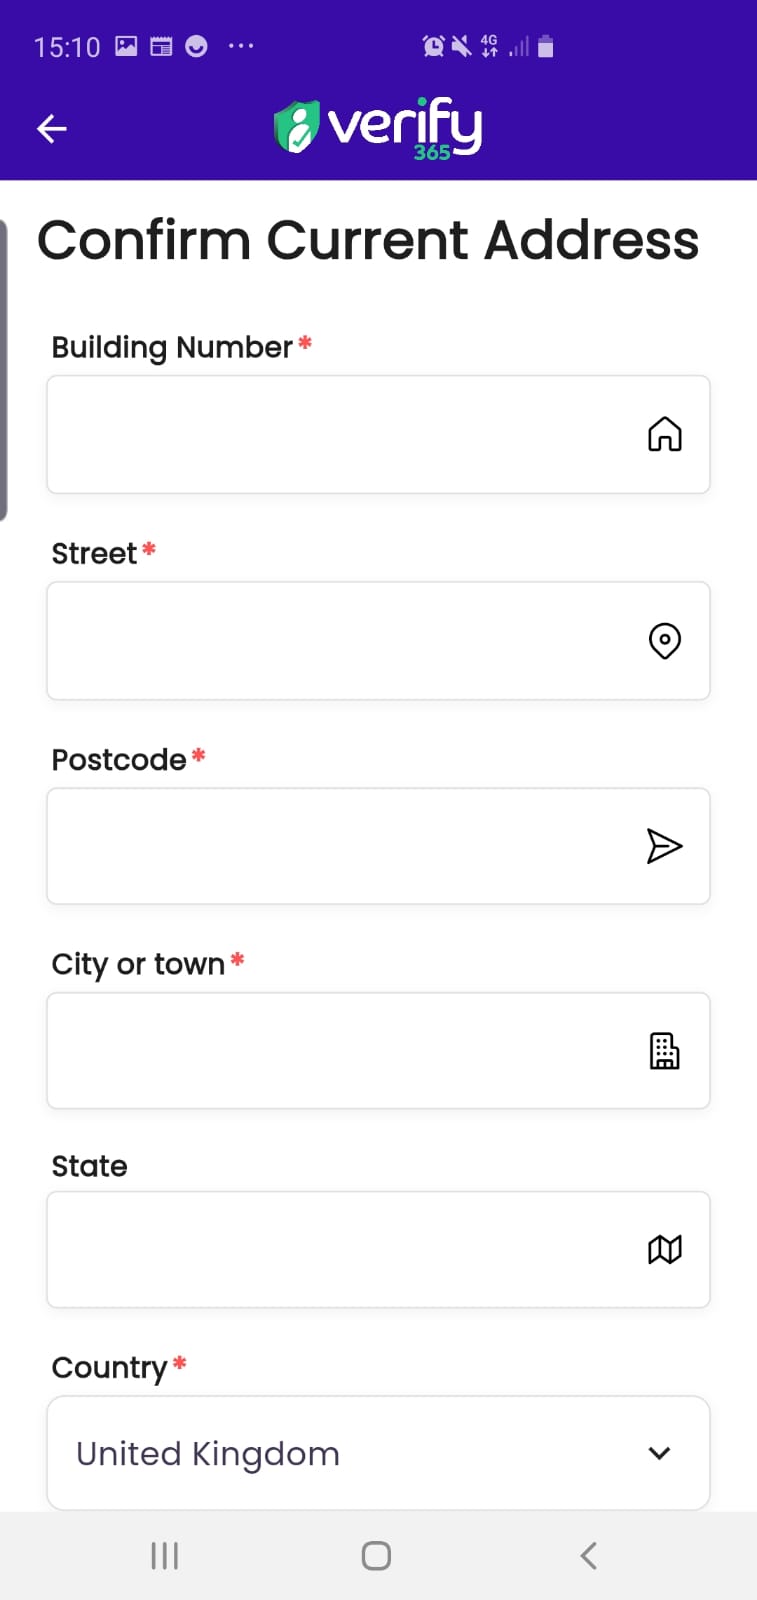Tap the back arrow in header
The image size is (757, 1600).
pyautogui.click(x=52, y=129)
